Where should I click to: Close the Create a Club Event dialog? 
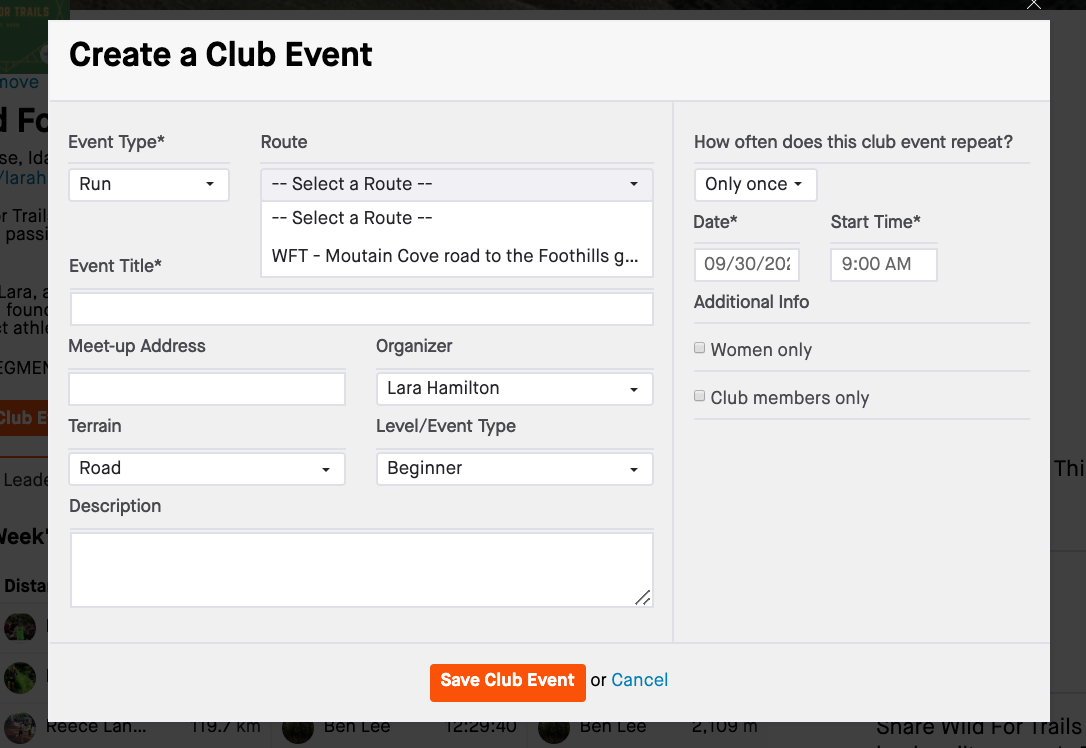(1033, 5)
